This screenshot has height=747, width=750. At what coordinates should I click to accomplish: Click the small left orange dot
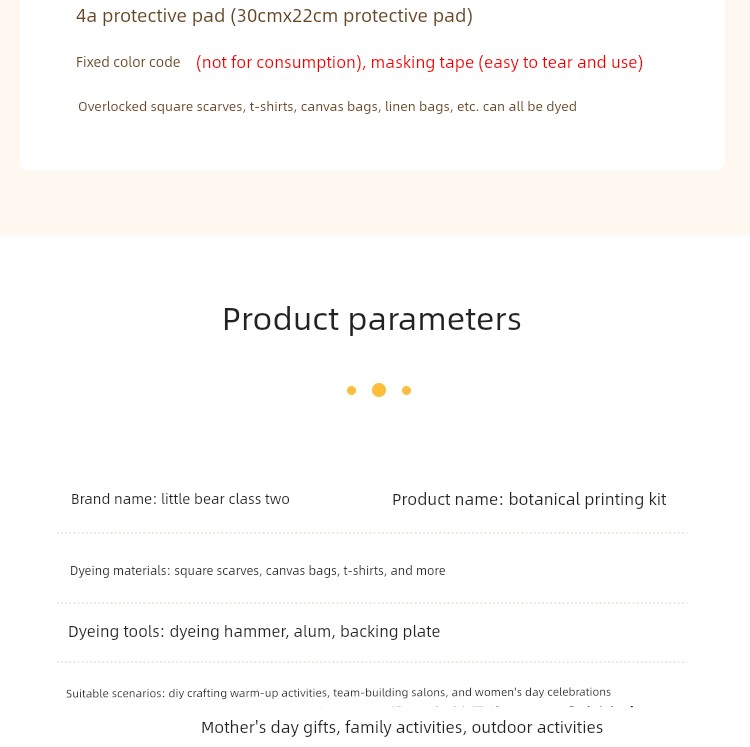(352, 391)
